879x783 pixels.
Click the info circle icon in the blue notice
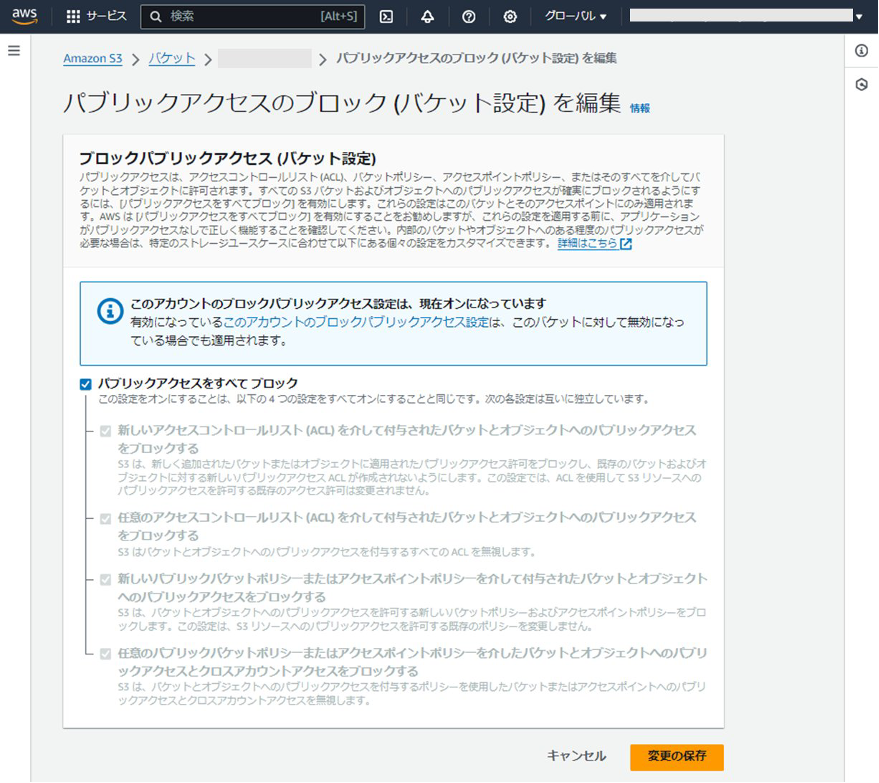tap(110, 311)
